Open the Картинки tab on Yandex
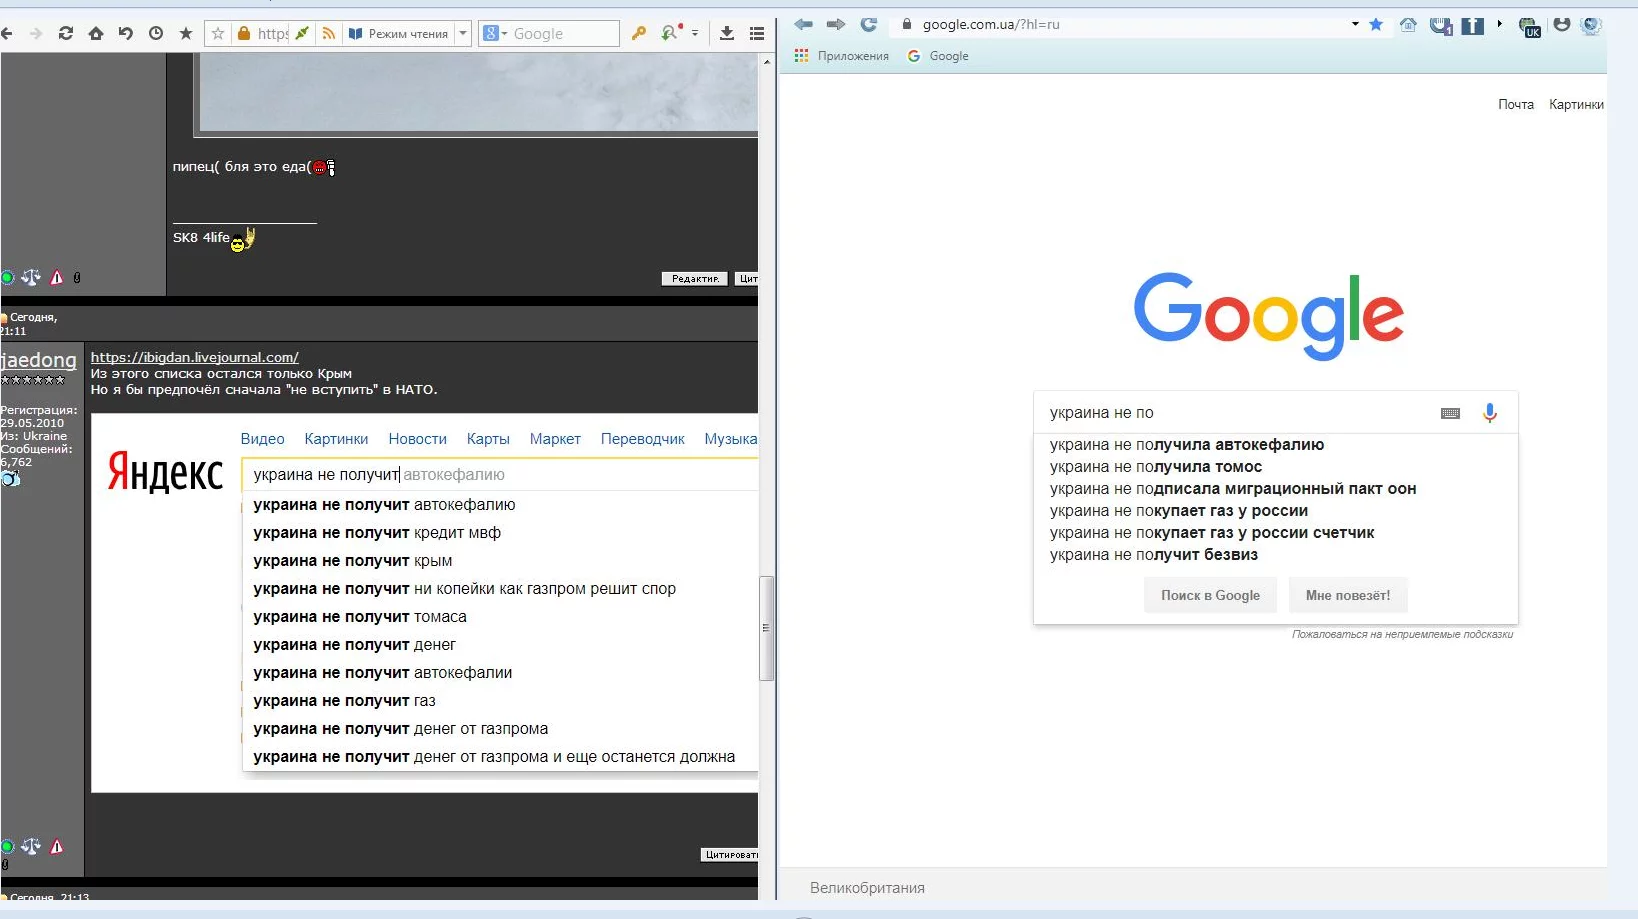Viewport: 1638px width, 919px height. 336,439
